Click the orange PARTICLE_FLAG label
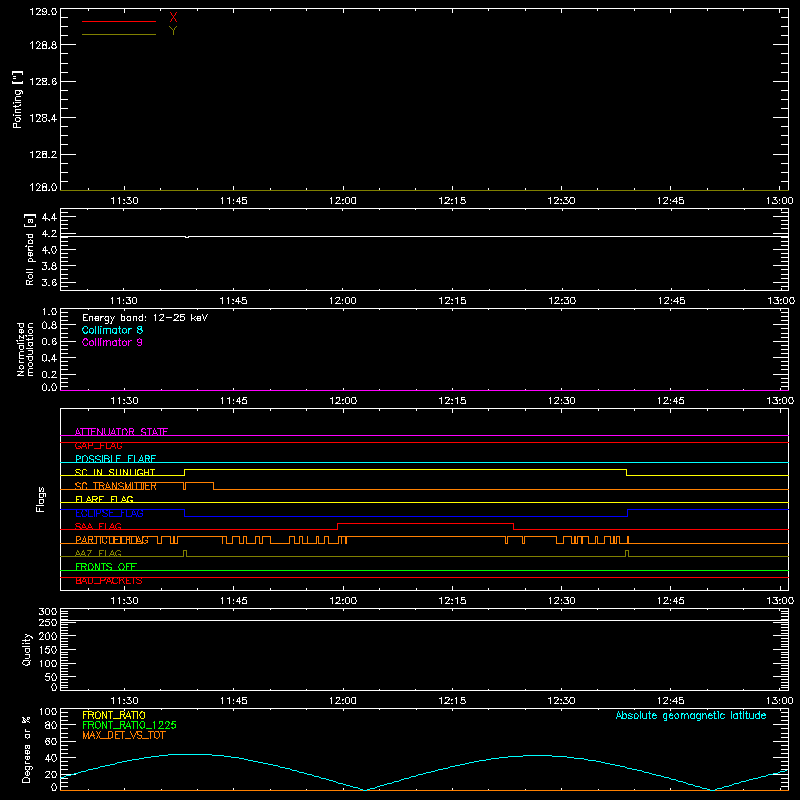The height and width of the screenshot is (800, 800). [x=112, y=540]
